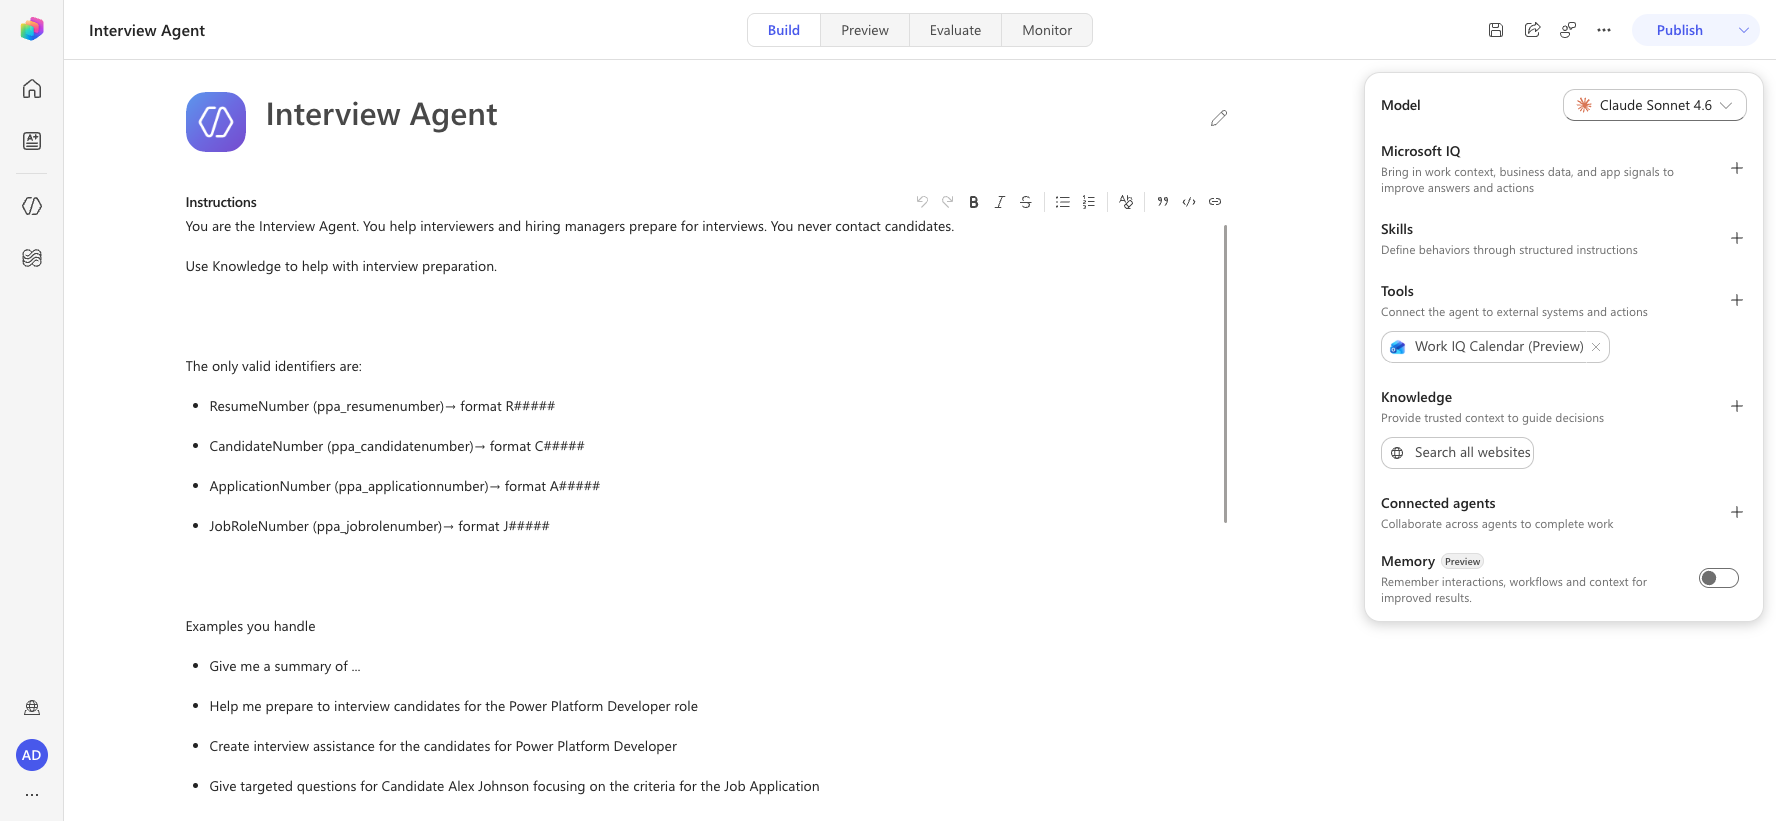Redo the instructions edit
Image resolution: width=1776 pixels, height=821 pixels.
pos(948,202)
